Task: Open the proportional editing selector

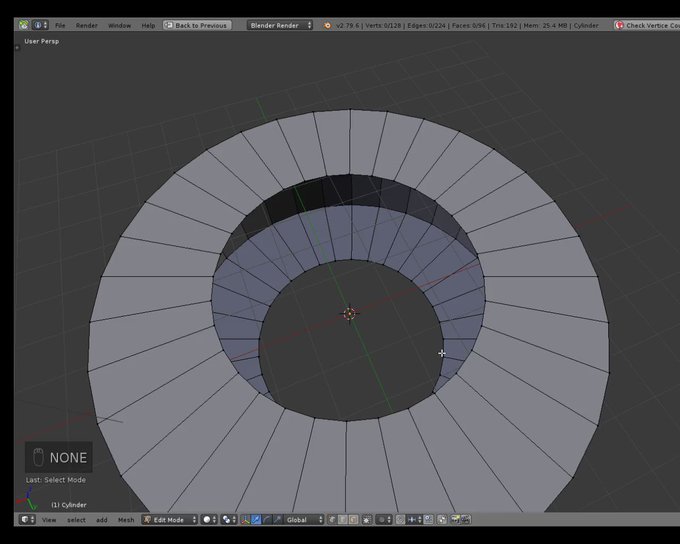Action: 384,520
